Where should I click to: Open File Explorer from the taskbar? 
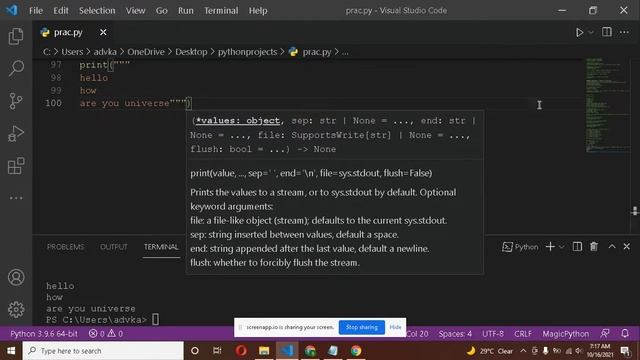[264, 351]
